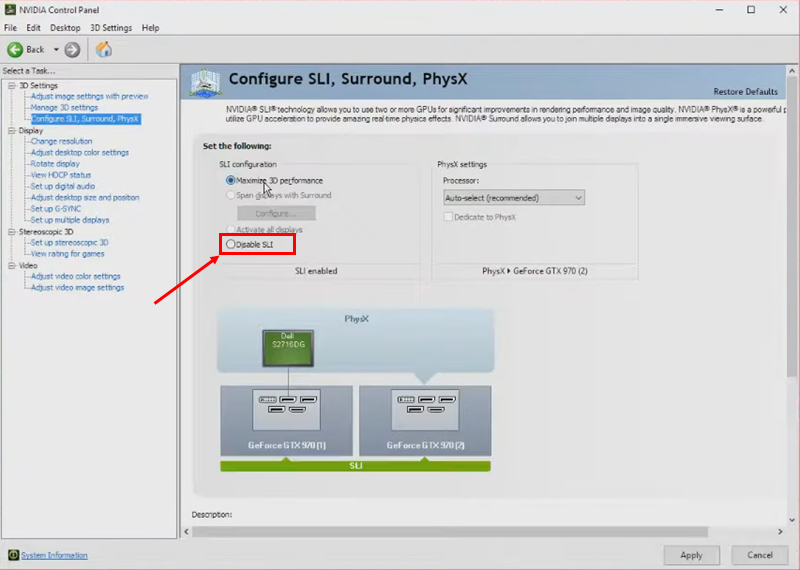Open View rating for games task
The width and height of the screenshot is (800, 570).
pos(67,254)
